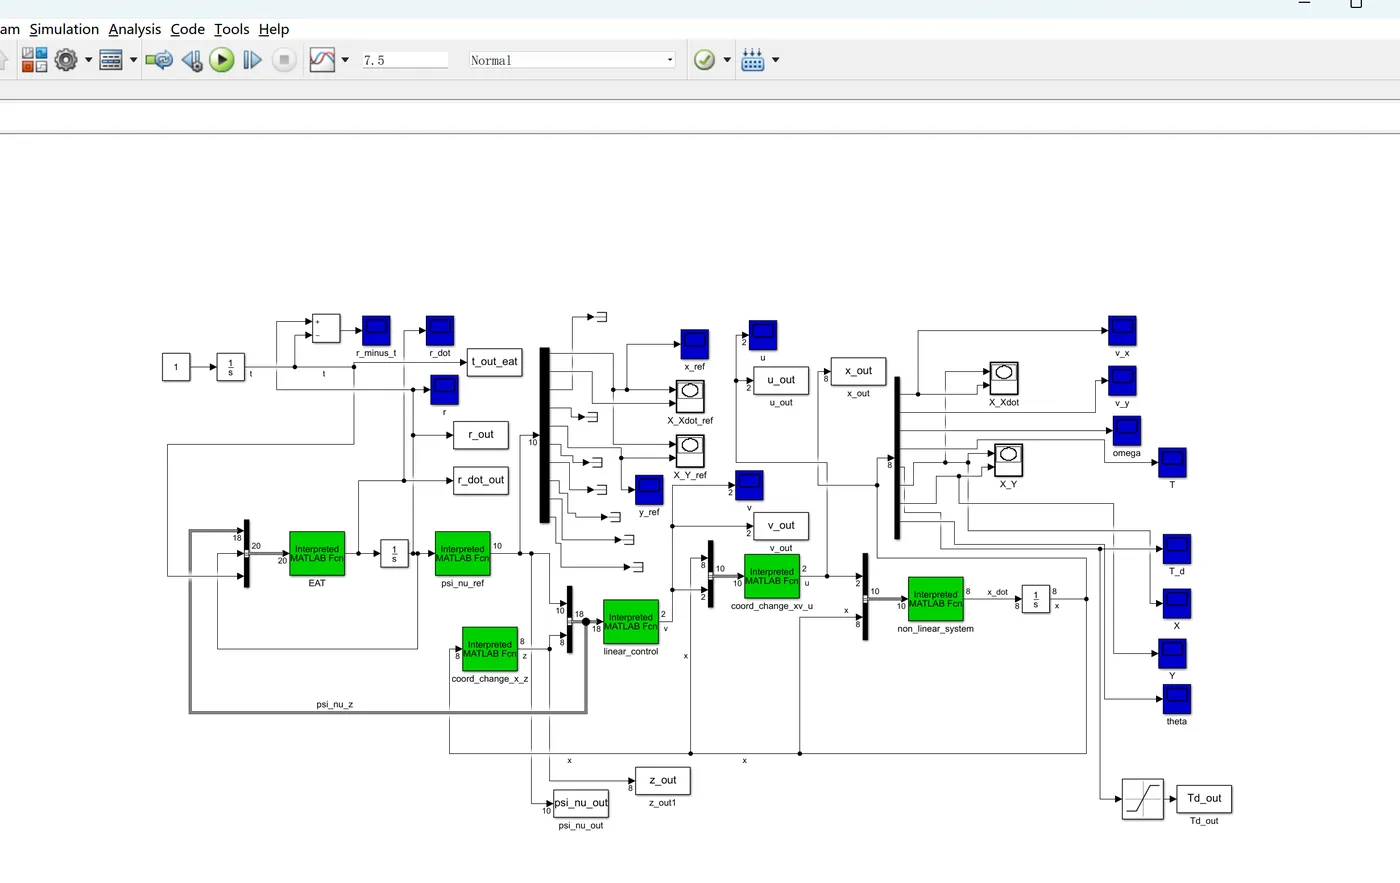Click the Update Diagram icon

pyautogui.click(x=158, y=60)
